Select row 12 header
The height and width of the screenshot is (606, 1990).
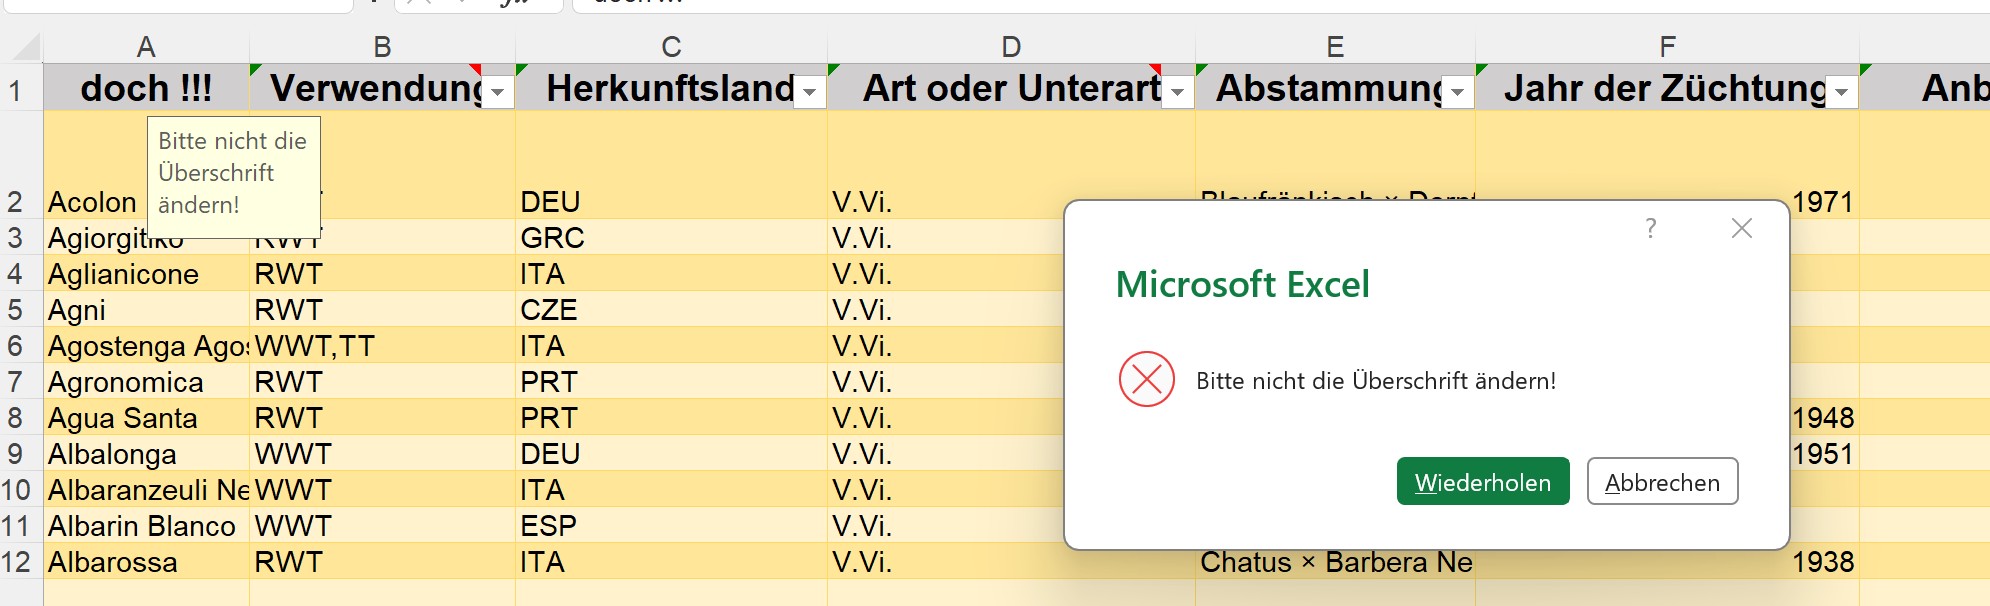tap(16, 562)
